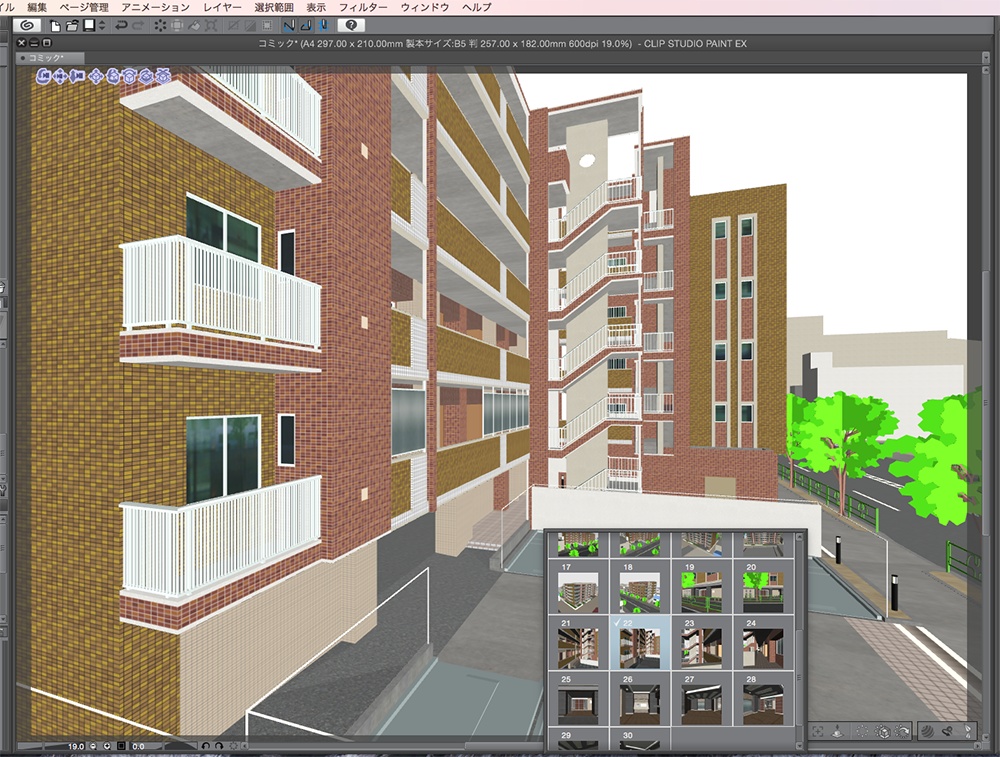Toggle snap to ruler in the toolbar
This screenshot has height=757, width=1000.
(x=288, y=27)
